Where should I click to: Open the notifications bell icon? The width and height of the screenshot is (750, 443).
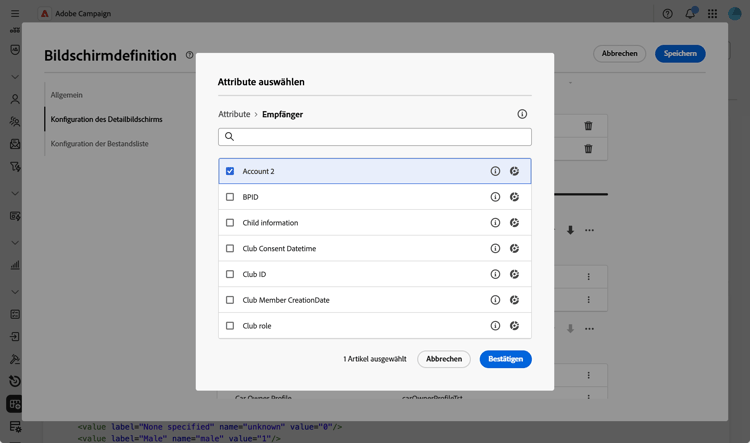point(690,14)
